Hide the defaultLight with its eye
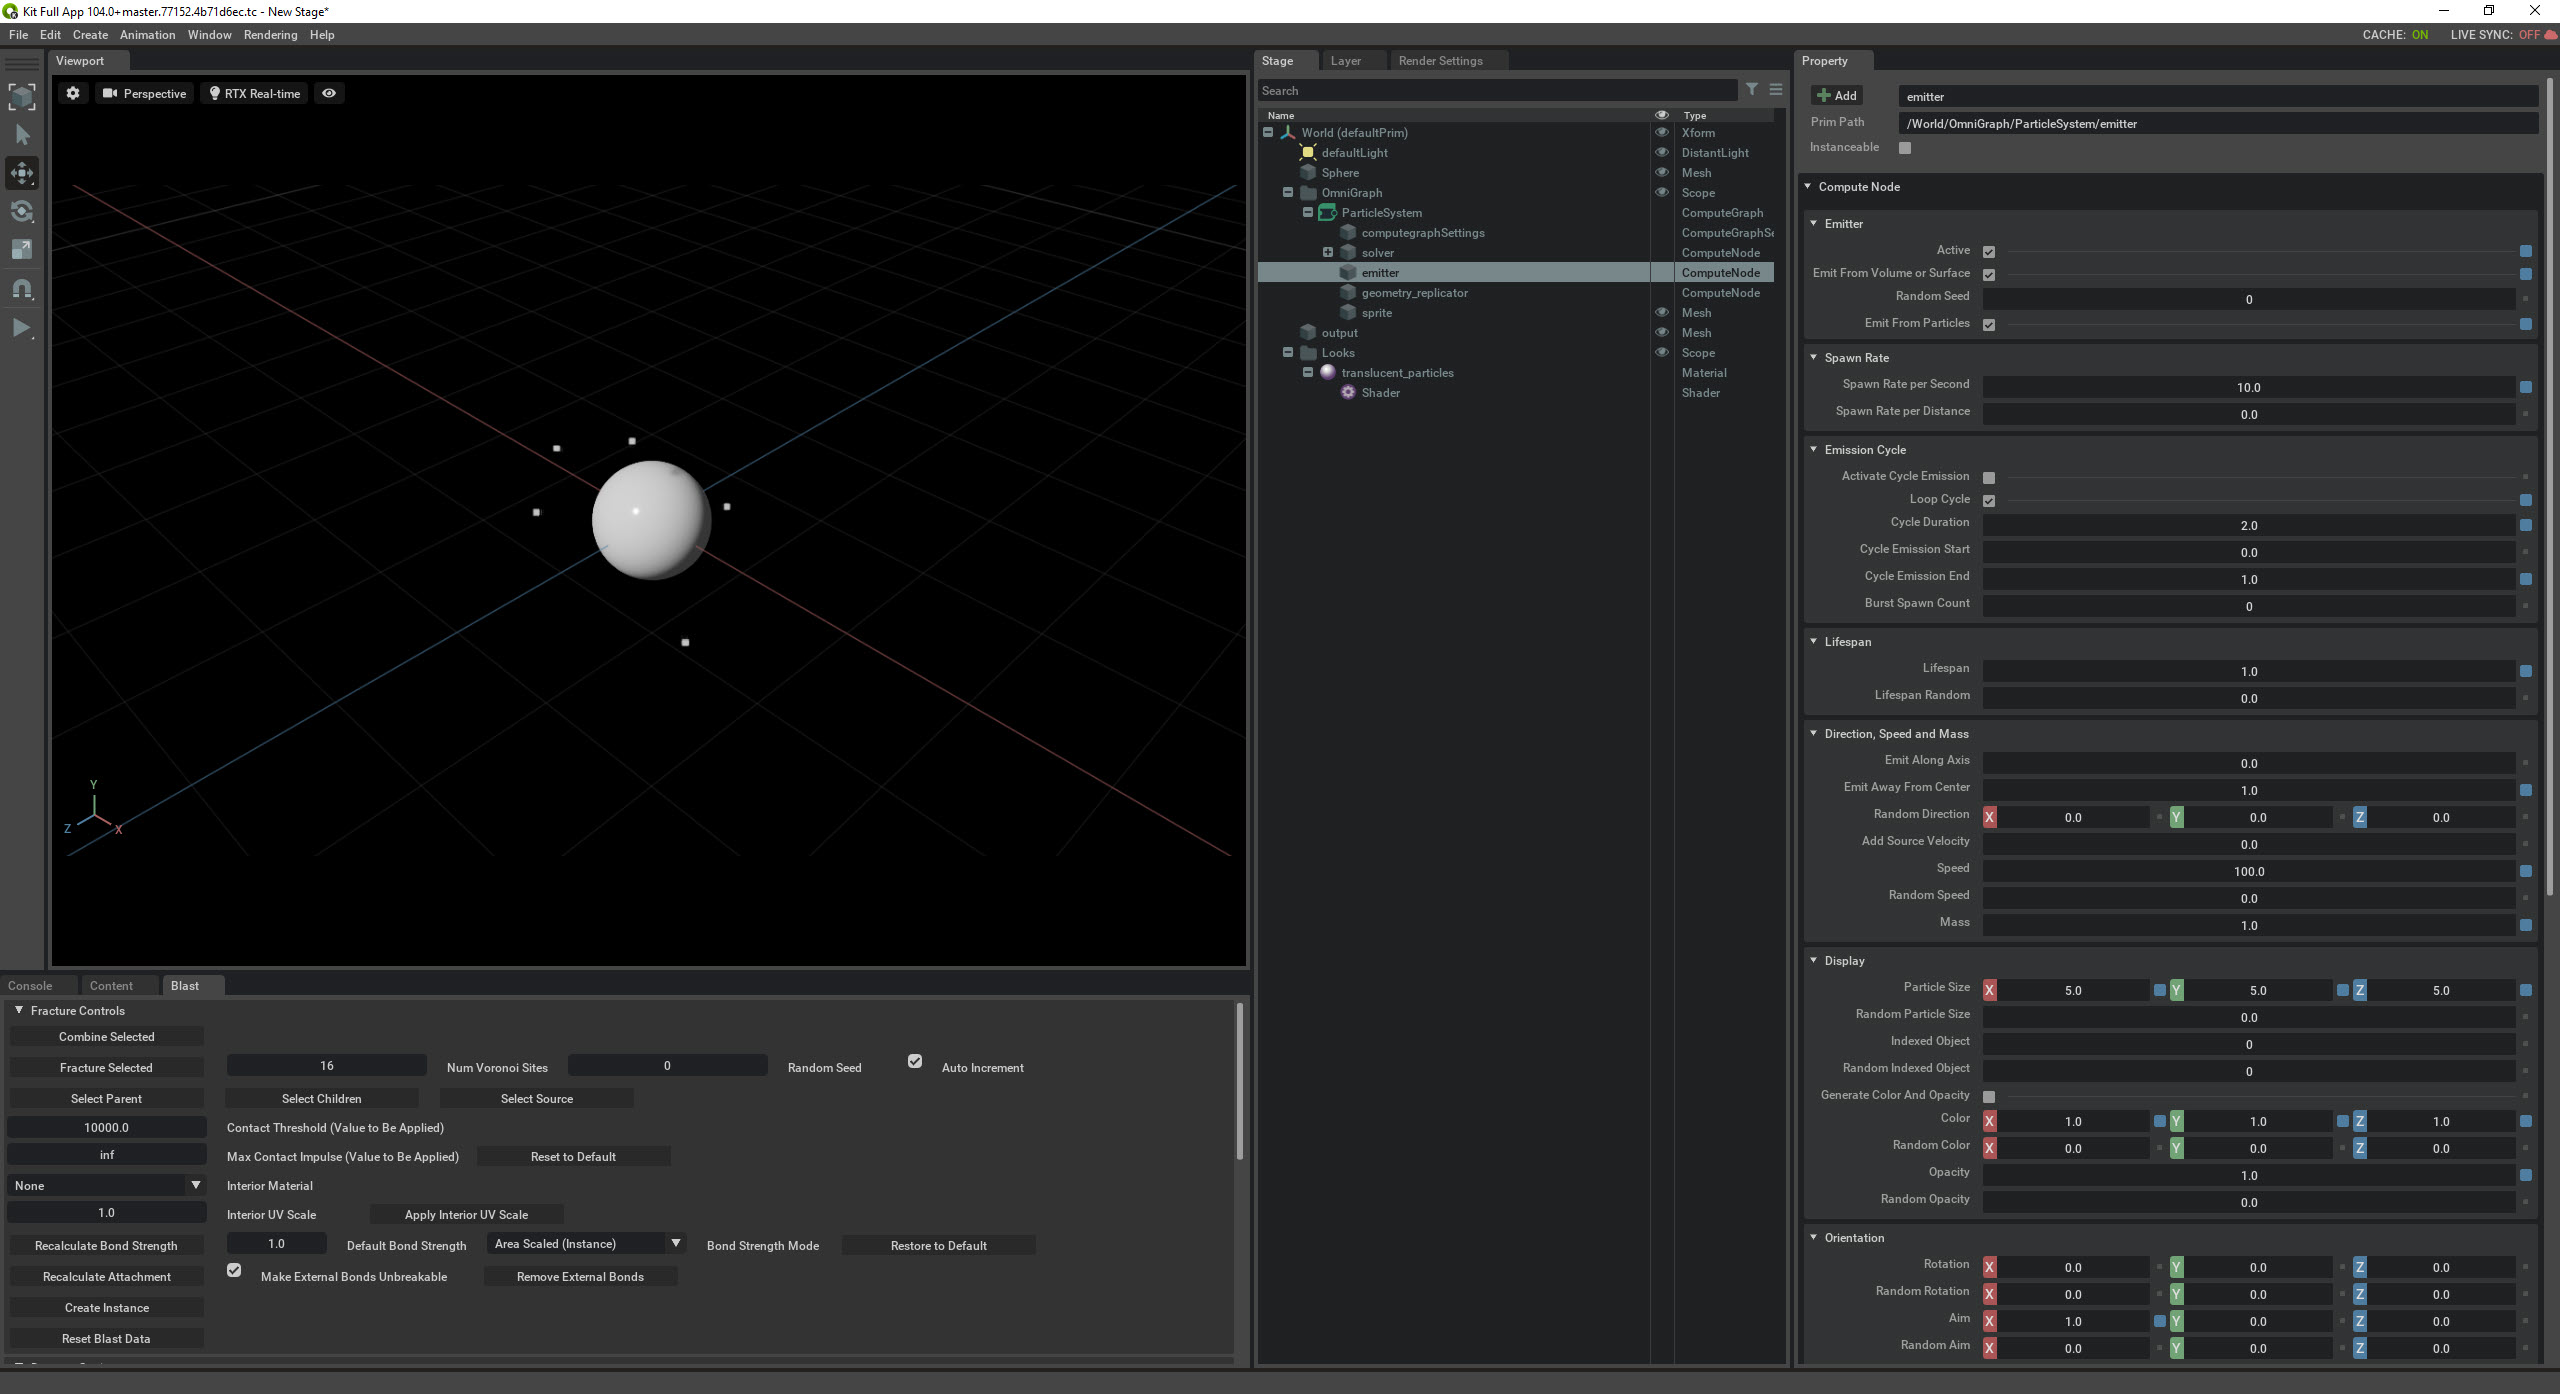The height and width of the screenshot is (1394, 2560). click(1662, 152)
